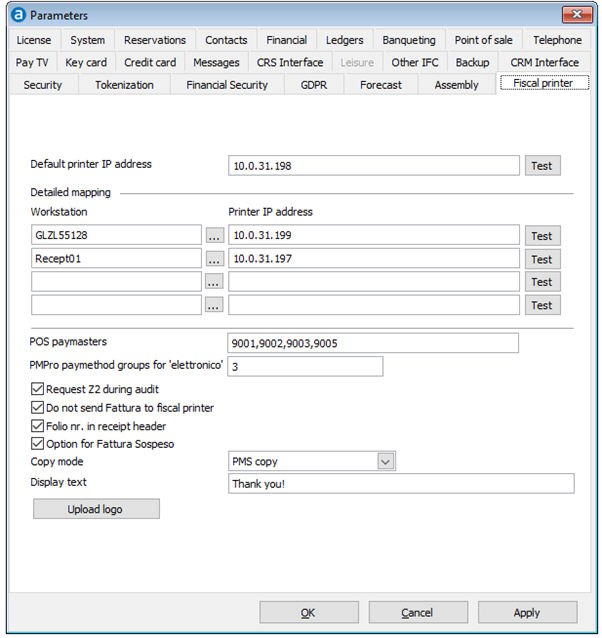602x638 pixels.
Task: Go to the Messages tab
Action: coord(216,63)
